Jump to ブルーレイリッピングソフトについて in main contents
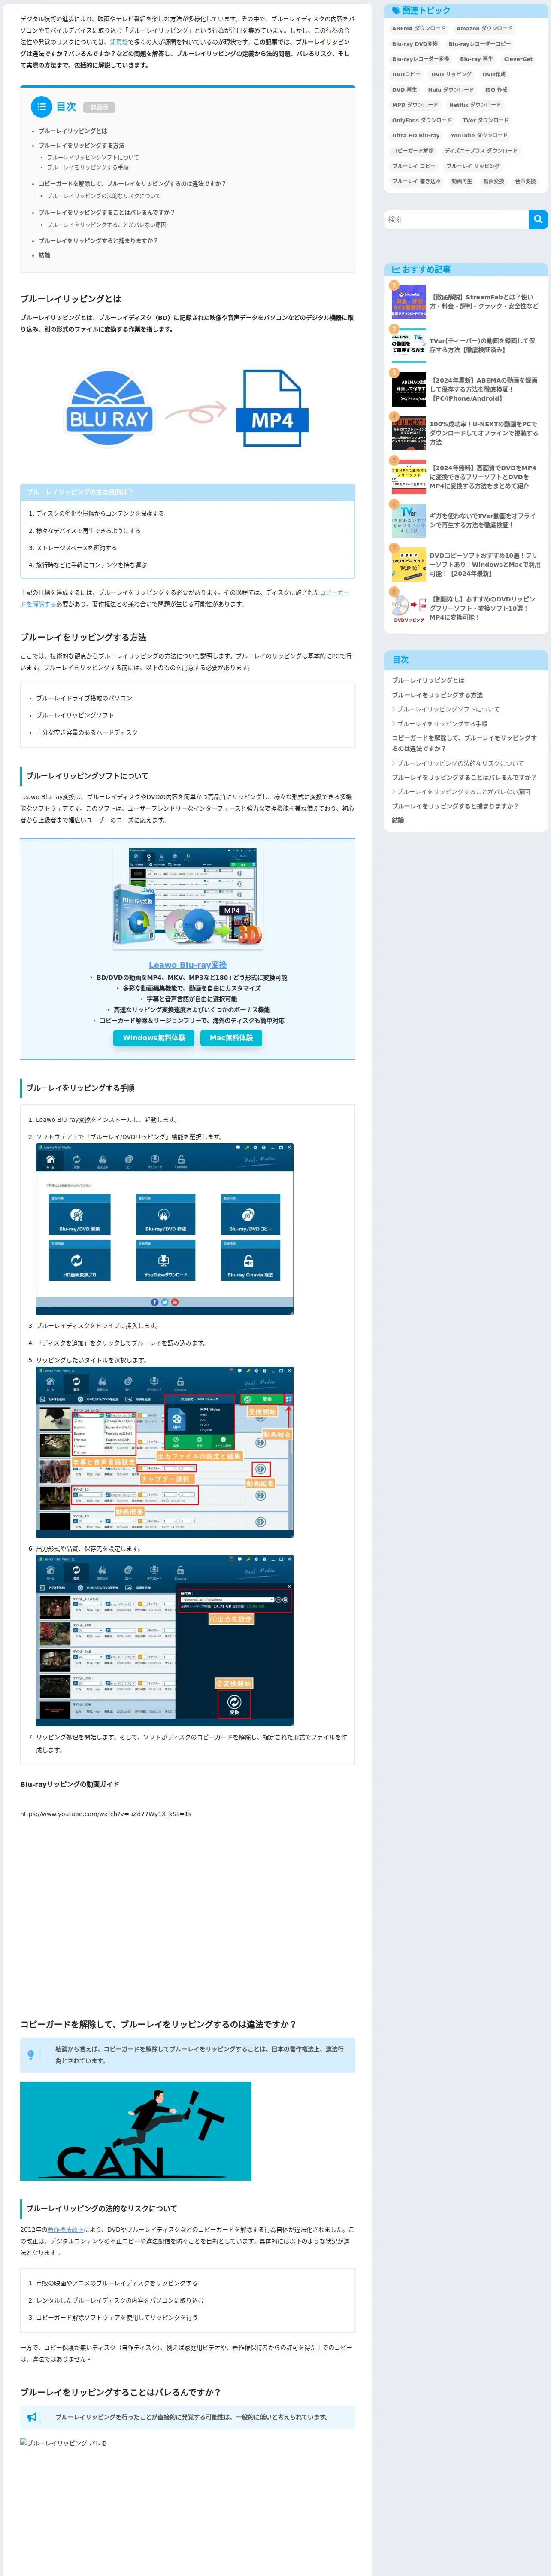The height and width of the screenshot is (2576, 551). point(93,158)
